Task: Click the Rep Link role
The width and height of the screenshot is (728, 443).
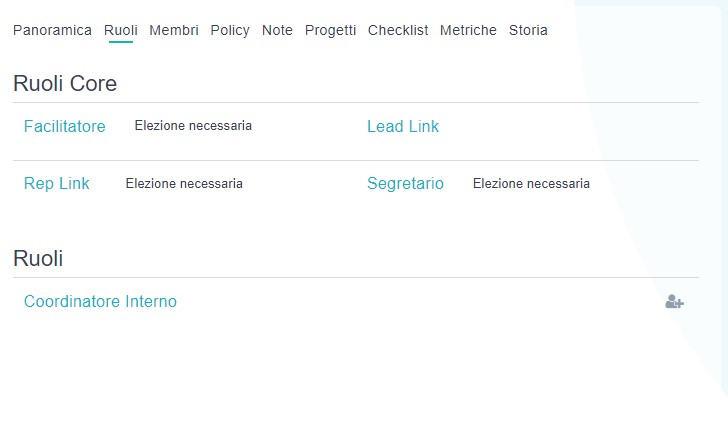Action: 57,184
